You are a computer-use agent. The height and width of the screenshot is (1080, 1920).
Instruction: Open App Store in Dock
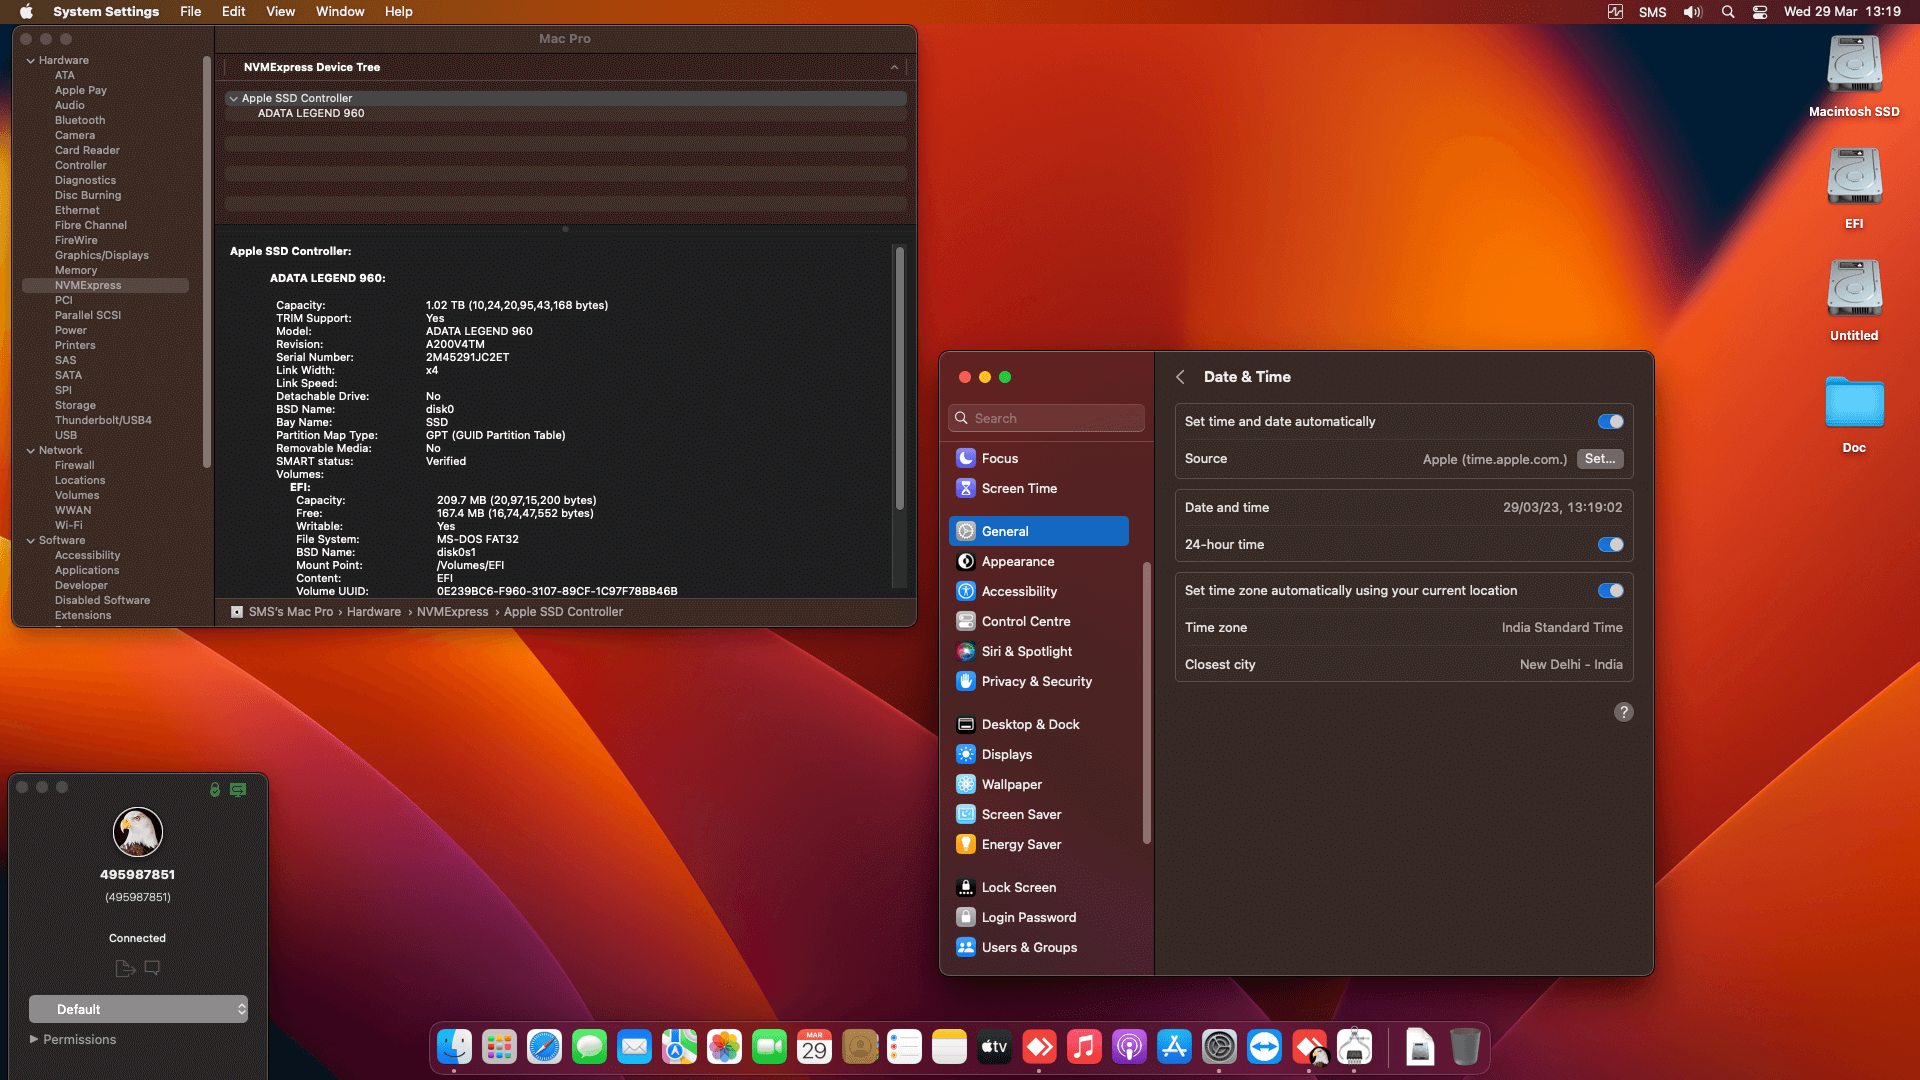click(x=1174, y=1047)
